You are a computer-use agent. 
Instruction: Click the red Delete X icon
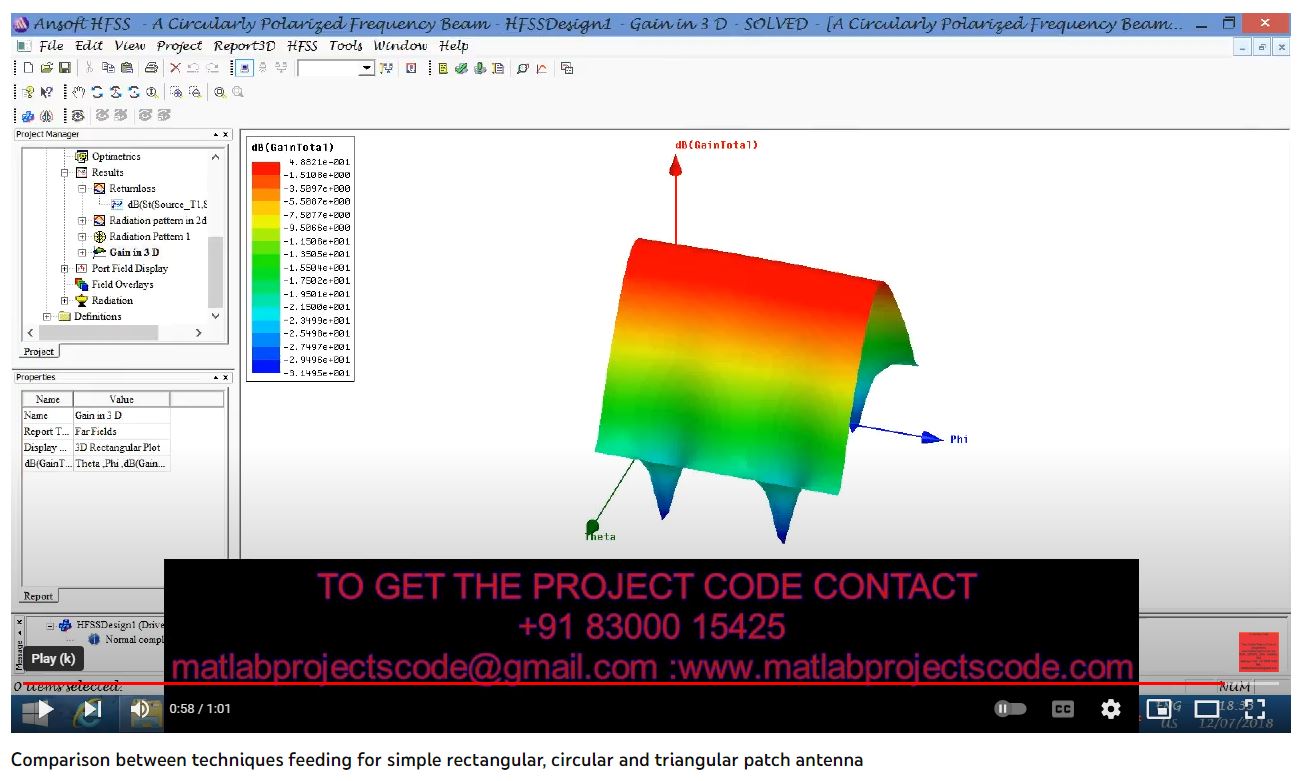175,68
